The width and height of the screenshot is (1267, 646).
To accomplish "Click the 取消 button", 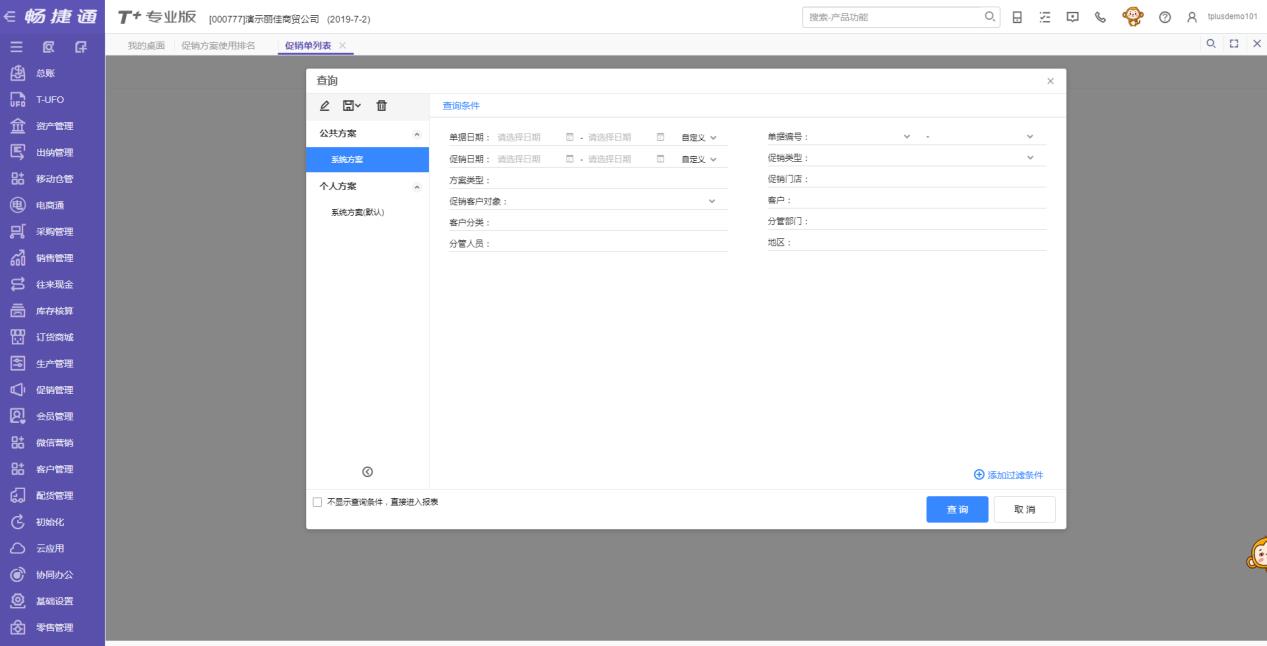I will point(1024,510).
